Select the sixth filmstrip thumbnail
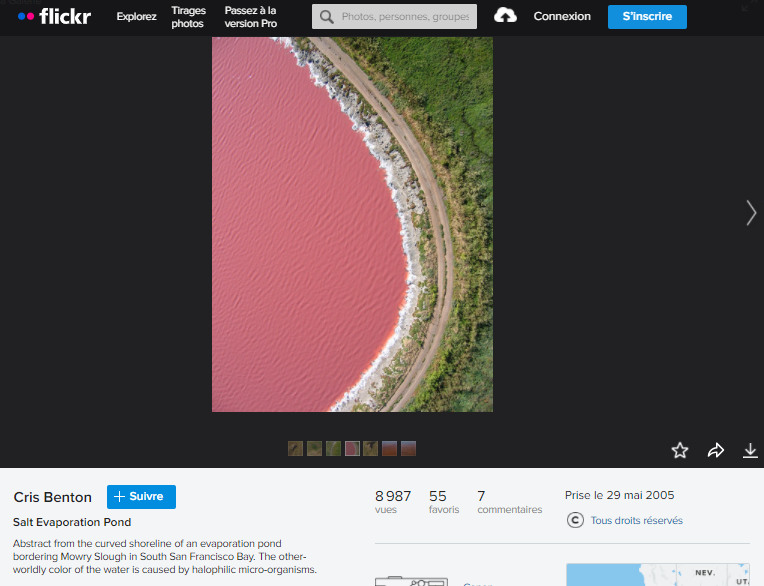This screenshot has height=586, width=764. point(389,448)
